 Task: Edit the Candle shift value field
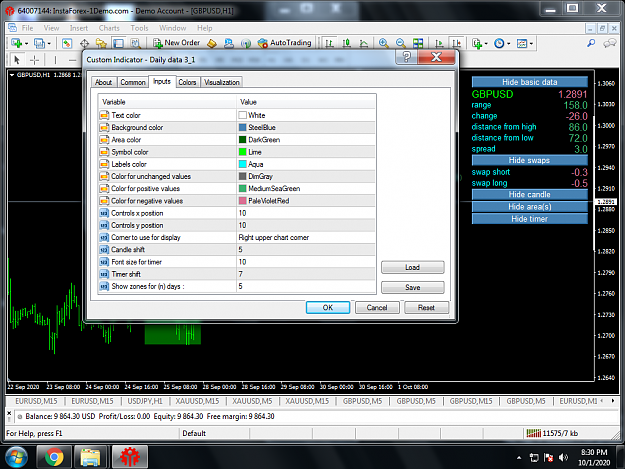pyautogui.click(x=306, y=249)
